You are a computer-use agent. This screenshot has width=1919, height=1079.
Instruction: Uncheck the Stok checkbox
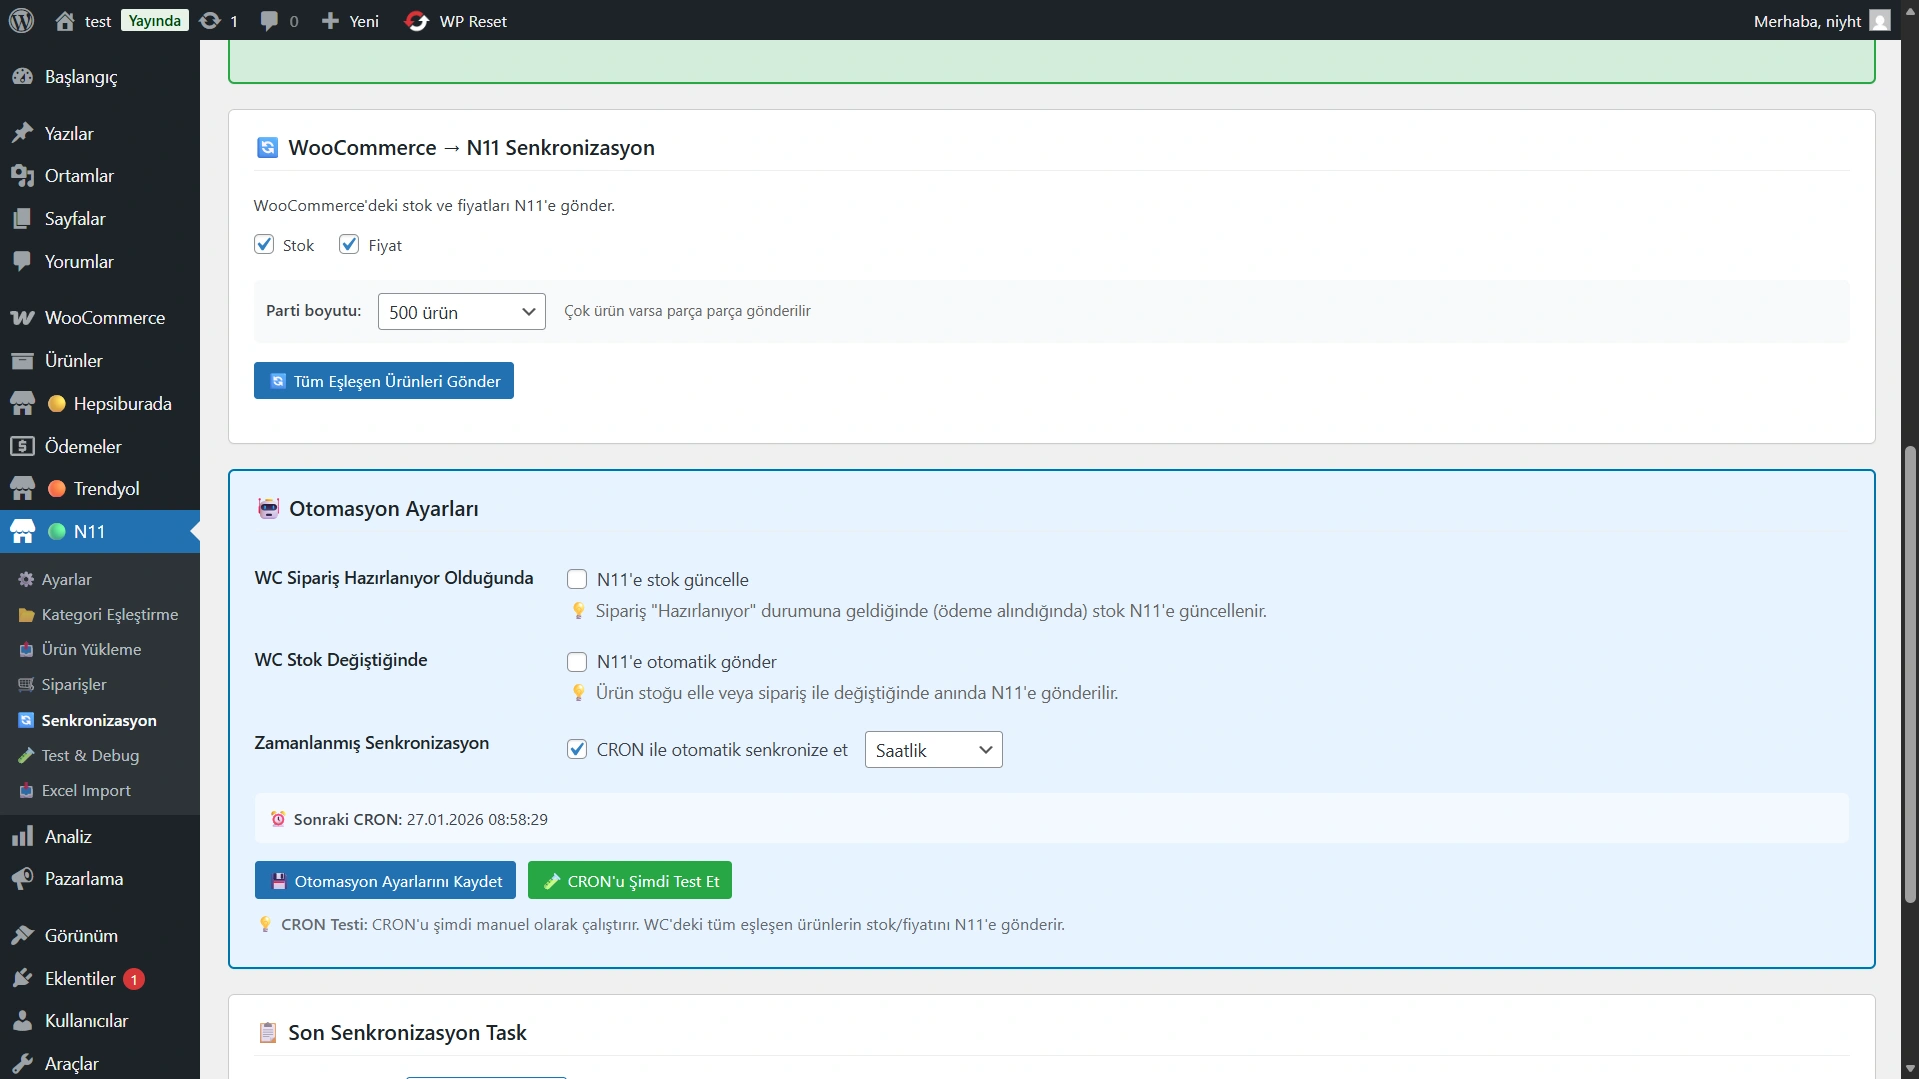264,245
